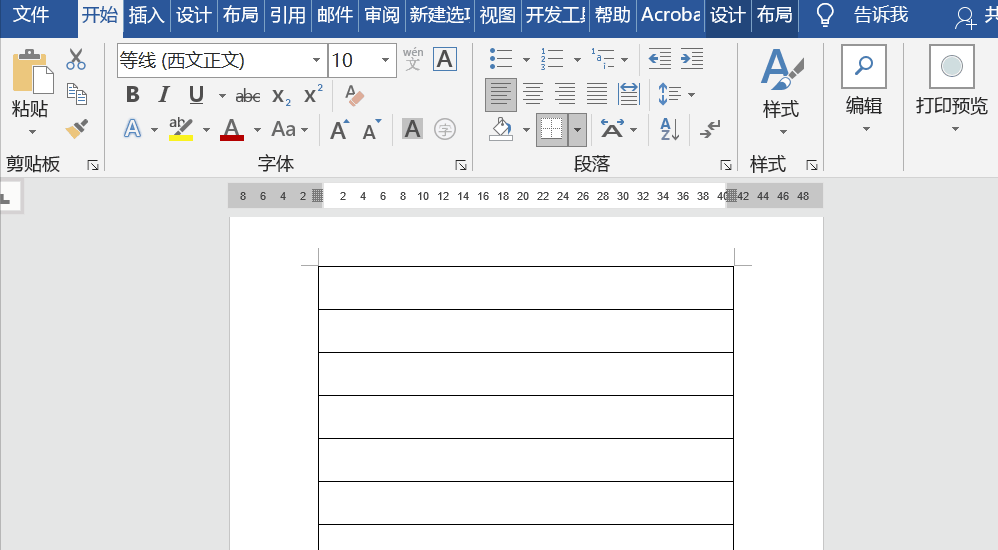Click the Paste clipboard icon
The width and height of the screenshot is (998, 550).
[32, 71]
